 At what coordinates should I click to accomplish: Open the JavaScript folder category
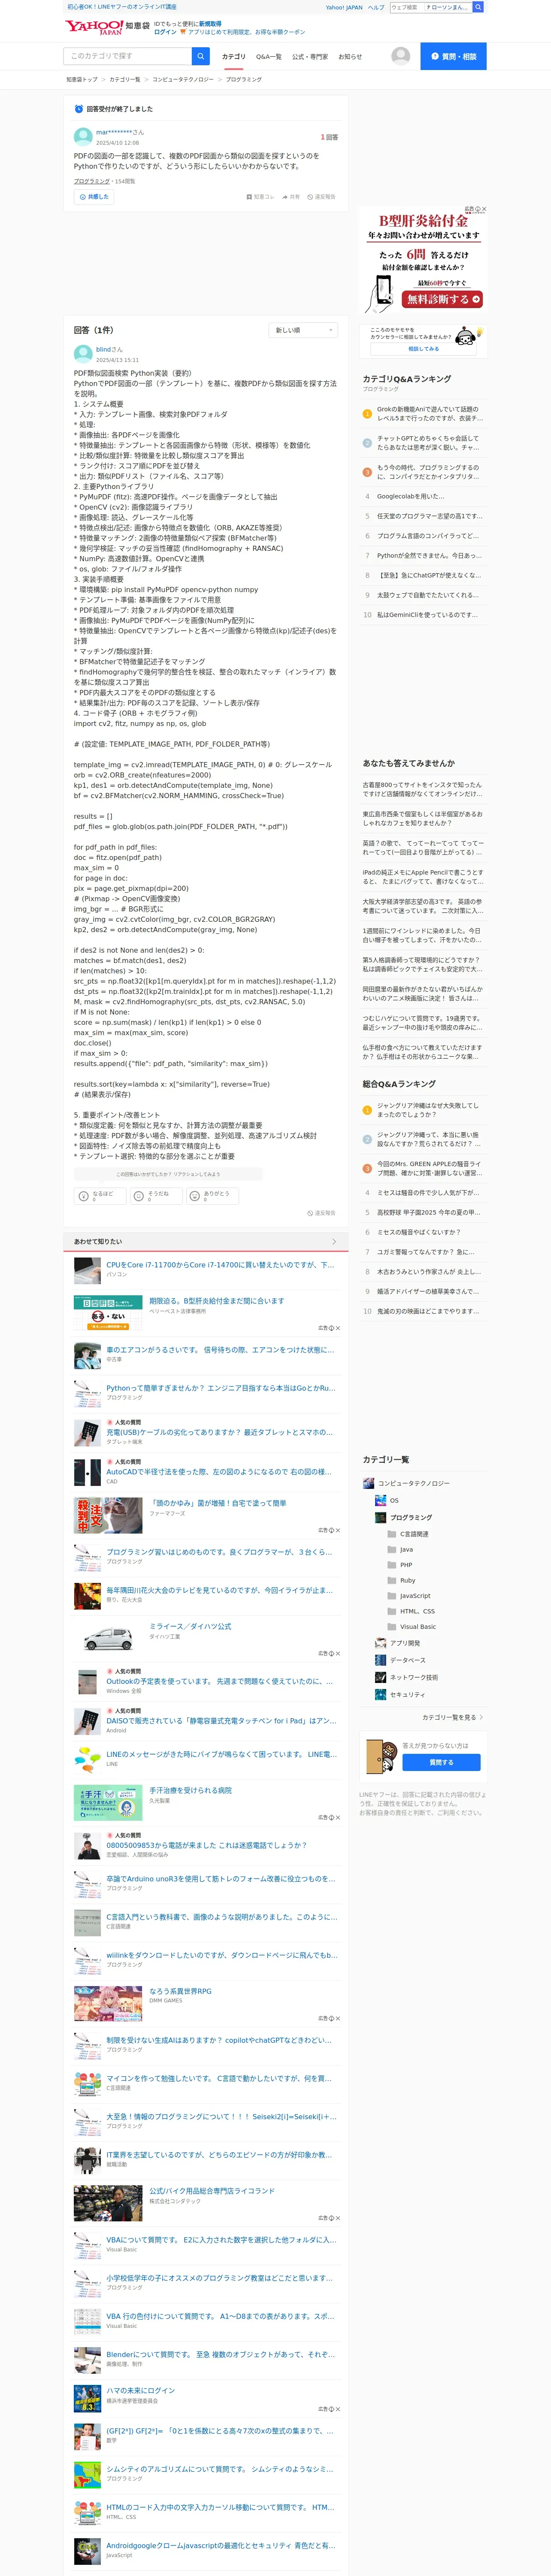pos(409,1596)
